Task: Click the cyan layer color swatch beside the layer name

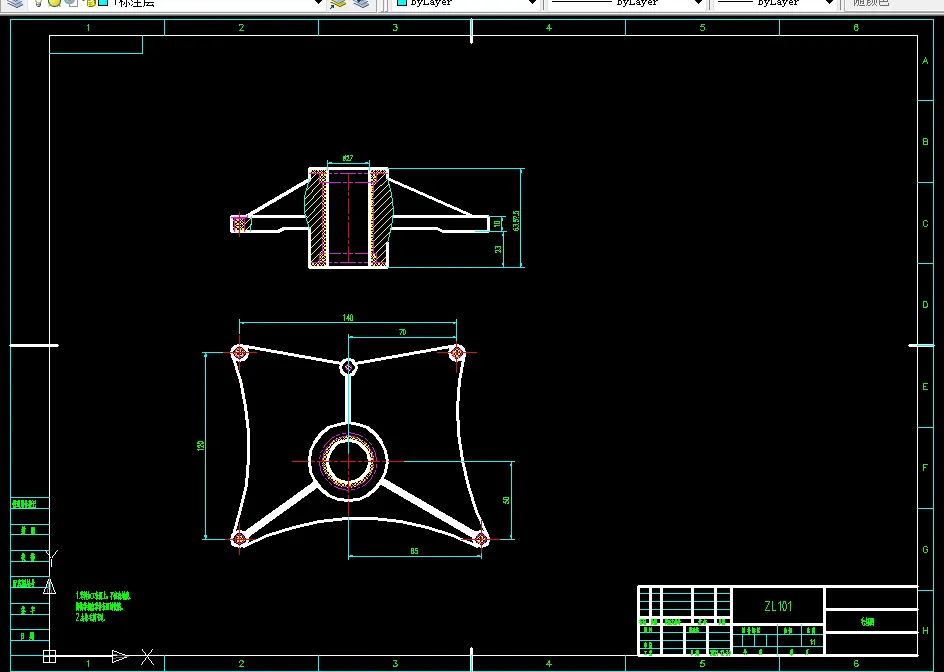Action: (103, 3)
